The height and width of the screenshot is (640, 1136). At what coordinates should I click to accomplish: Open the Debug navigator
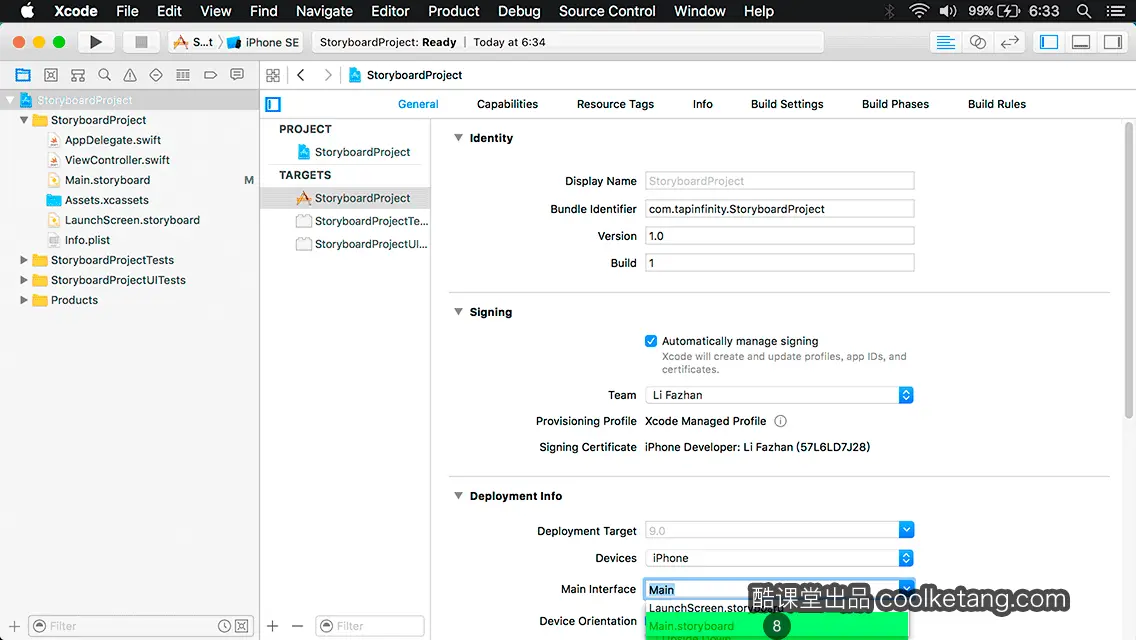[x=183, y=75]
